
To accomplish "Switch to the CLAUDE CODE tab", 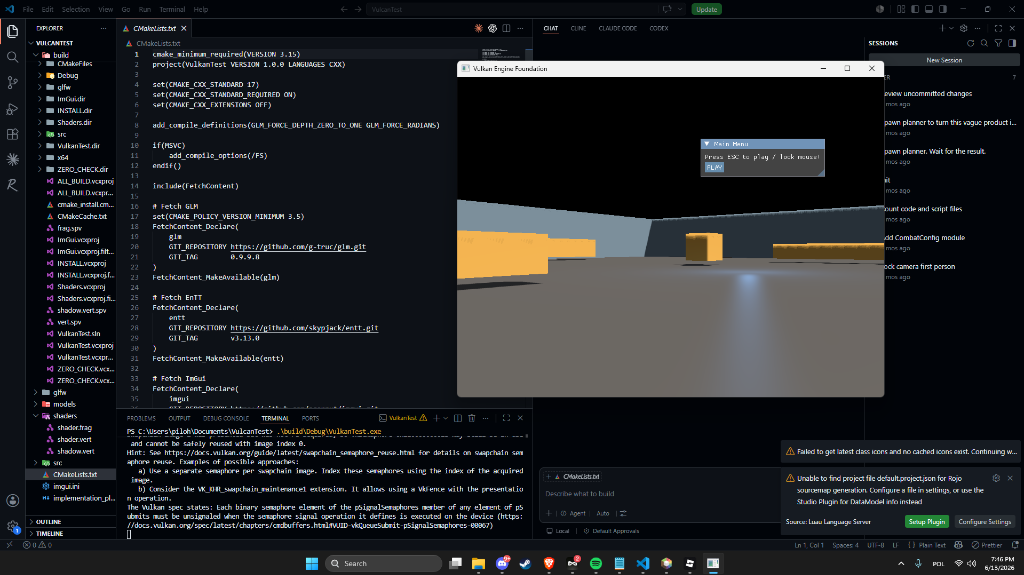I will 618,28.
